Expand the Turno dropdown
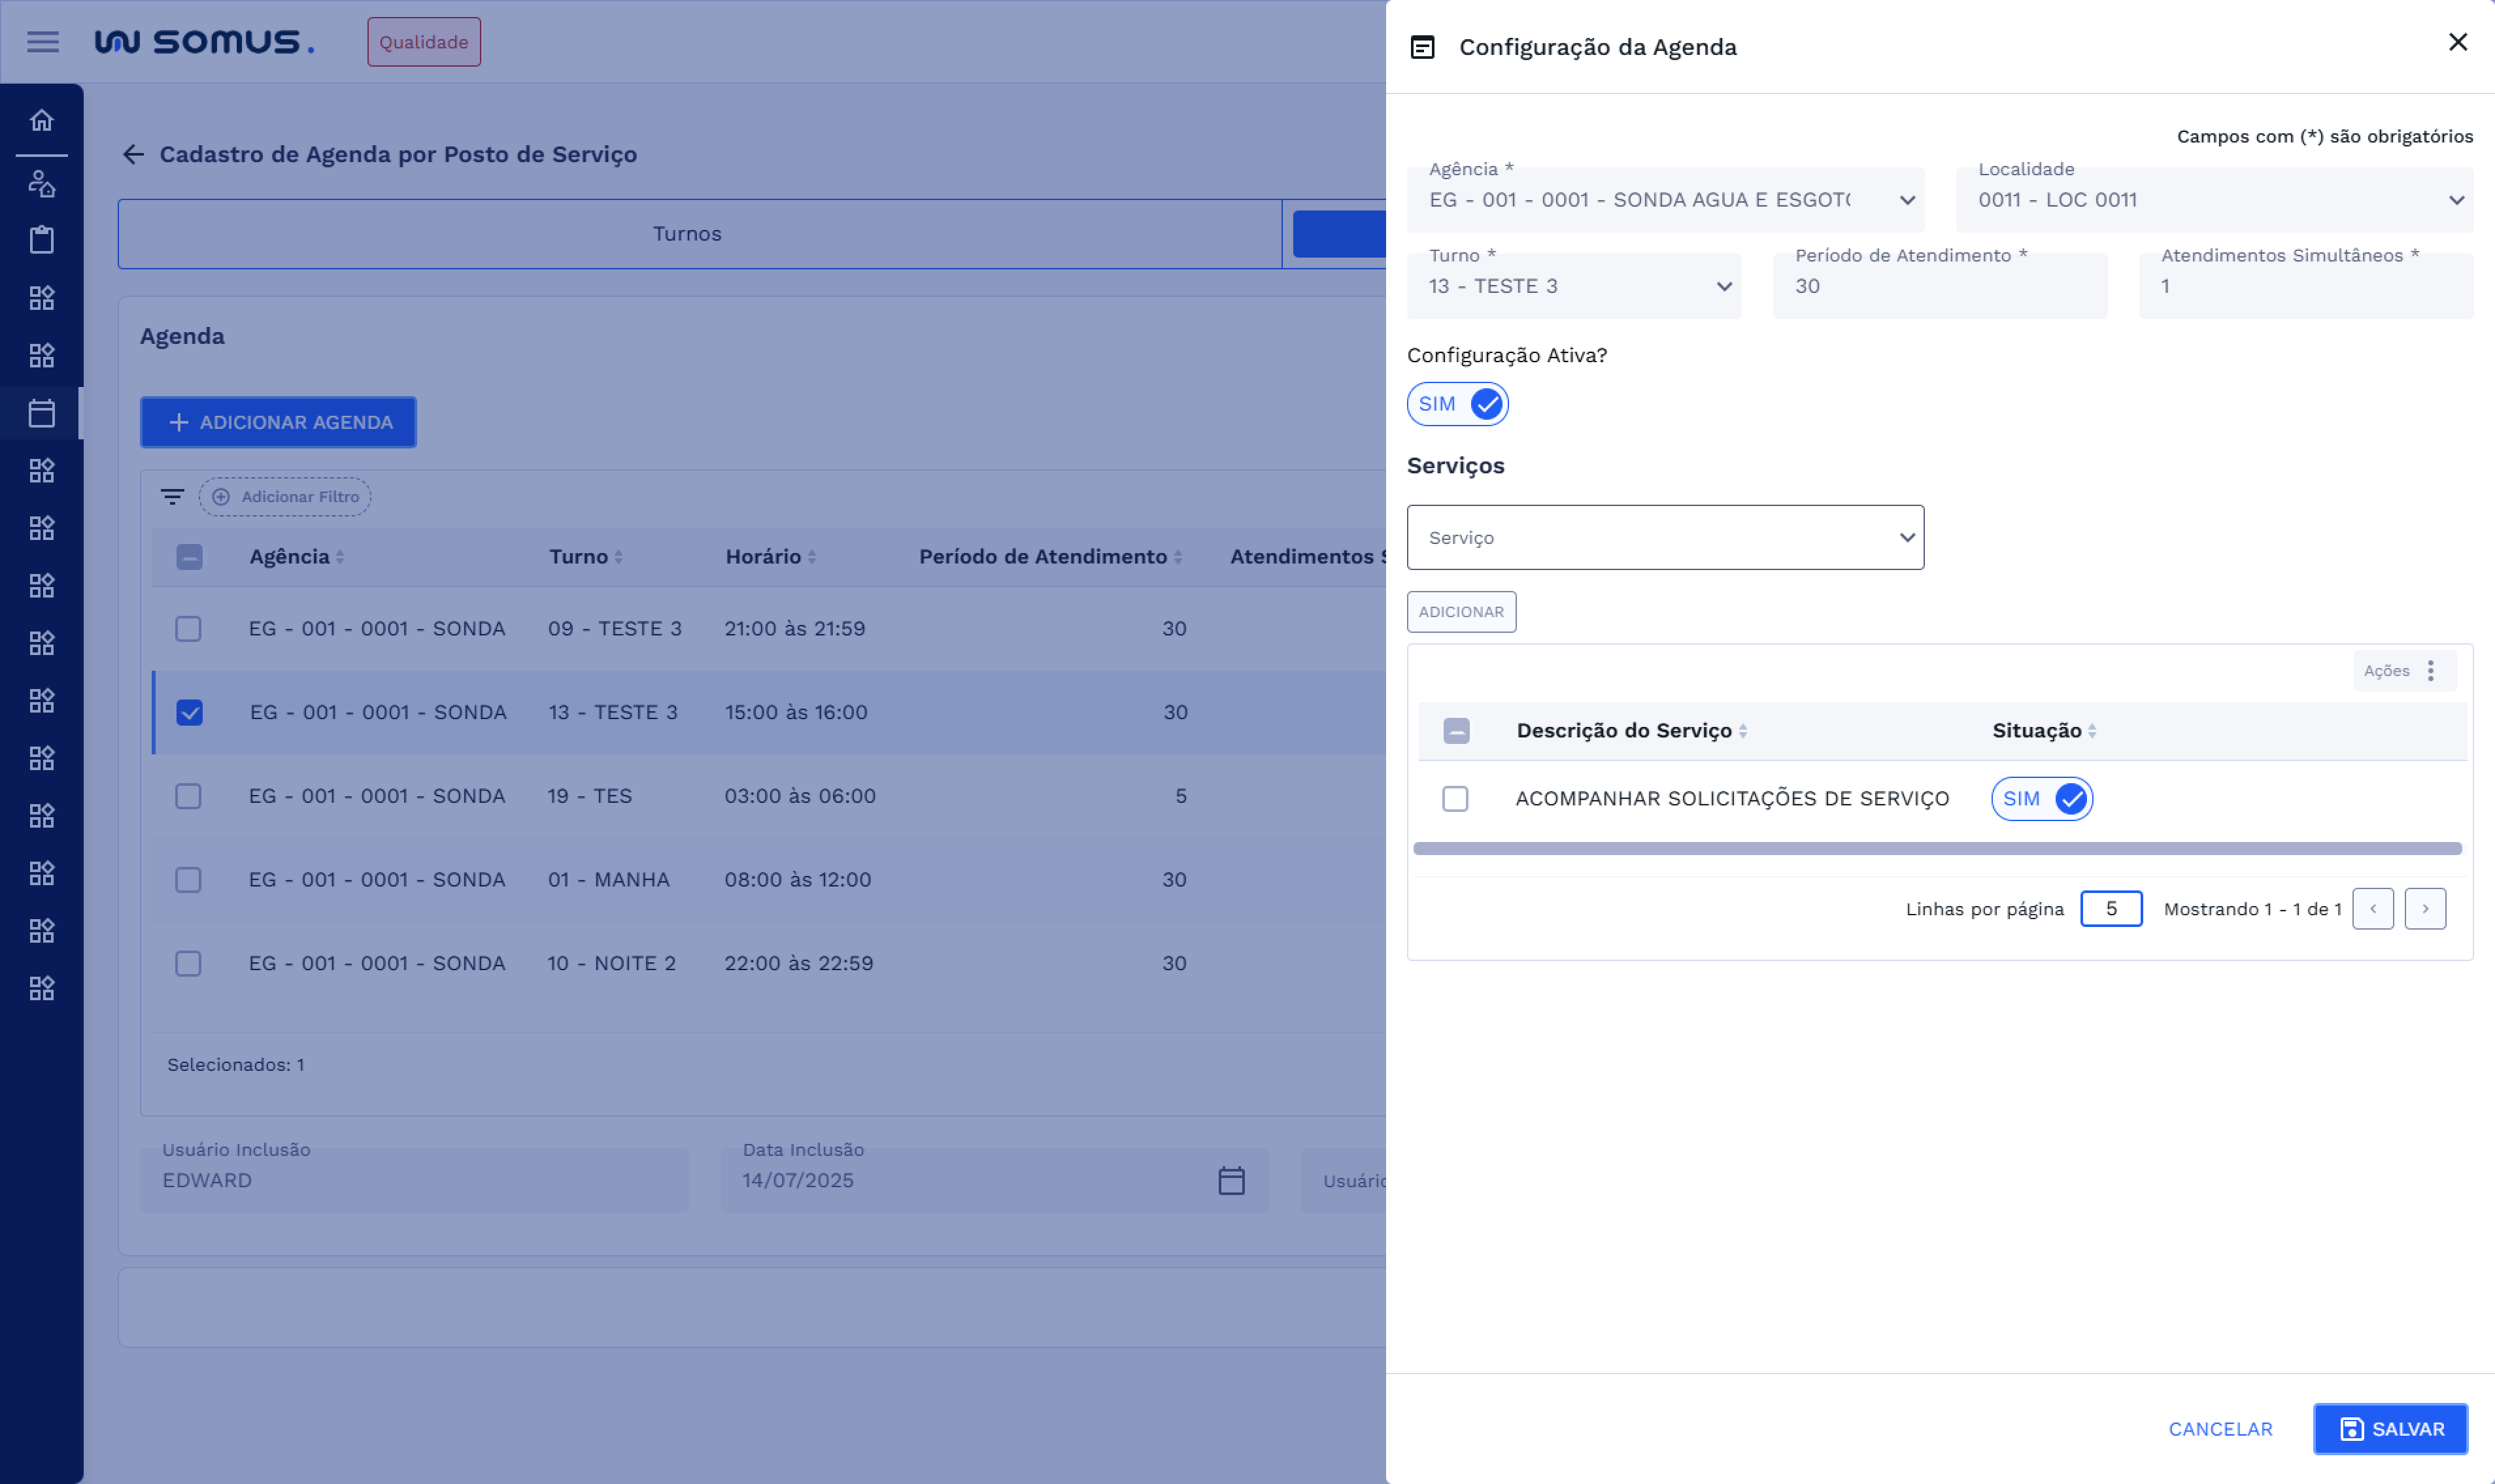2495x1484 pixels. [x=1574, y=287]
